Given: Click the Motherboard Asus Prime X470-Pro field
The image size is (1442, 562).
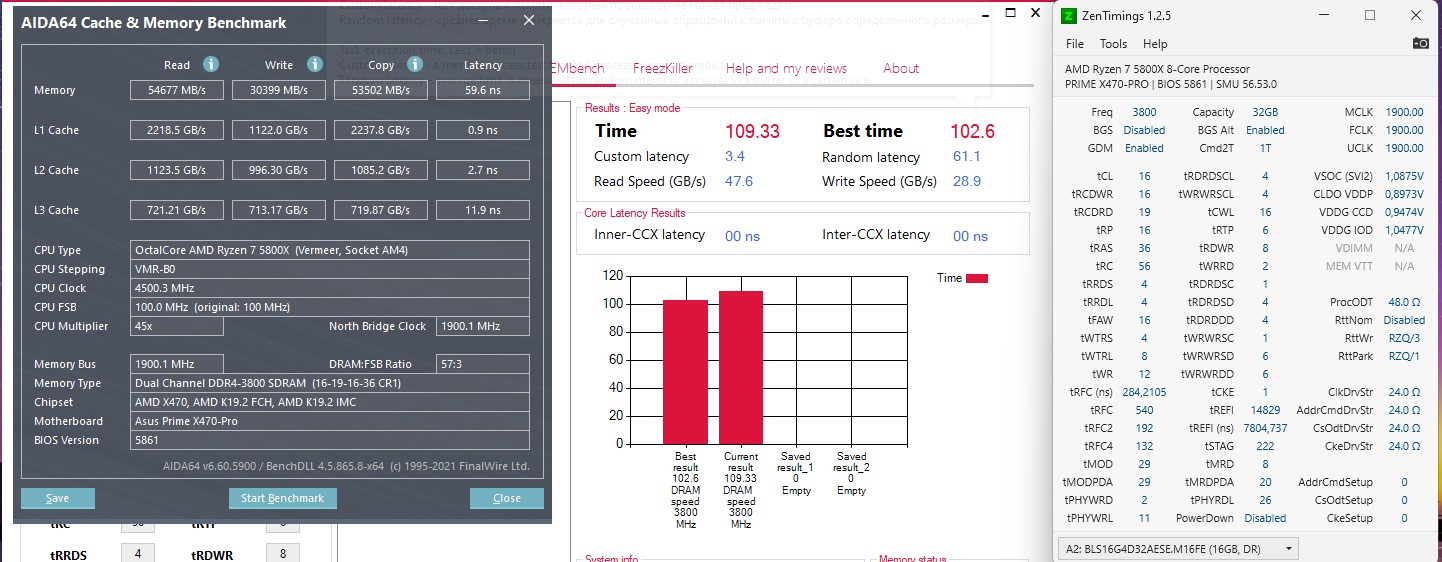Looking at the screenshot, I should 330,421.
